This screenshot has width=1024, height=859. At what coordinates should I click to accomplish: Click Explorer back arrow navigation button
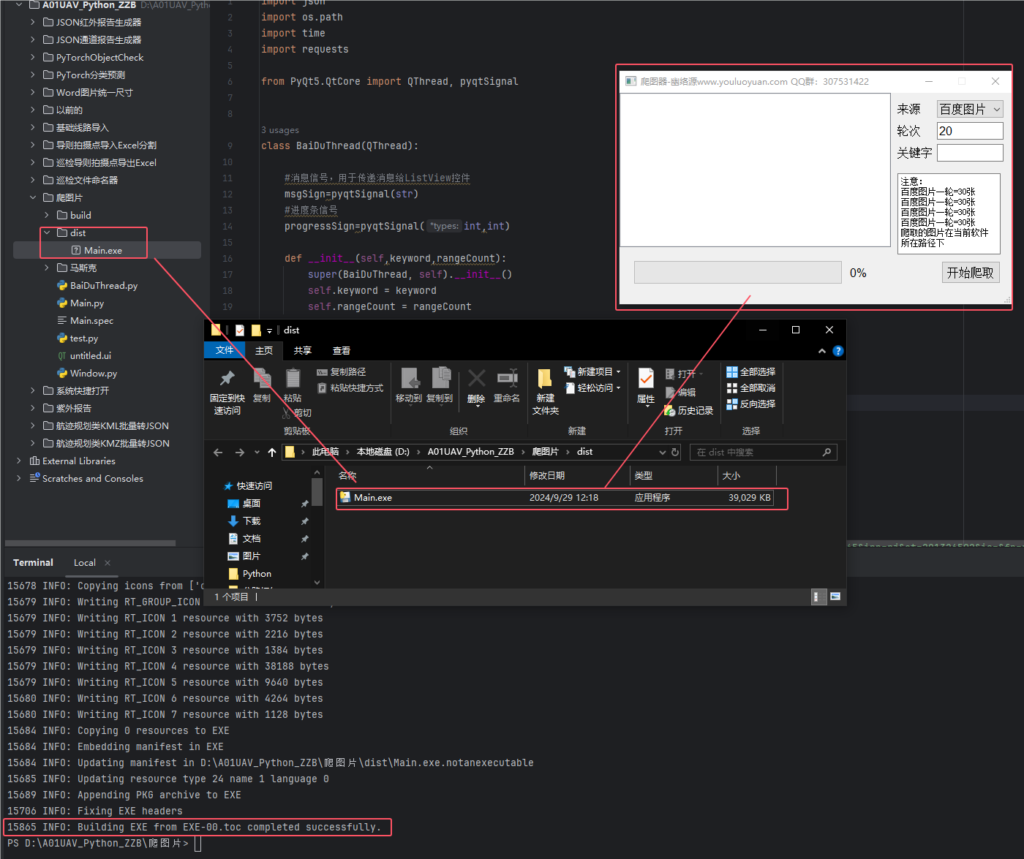point(218,452)
